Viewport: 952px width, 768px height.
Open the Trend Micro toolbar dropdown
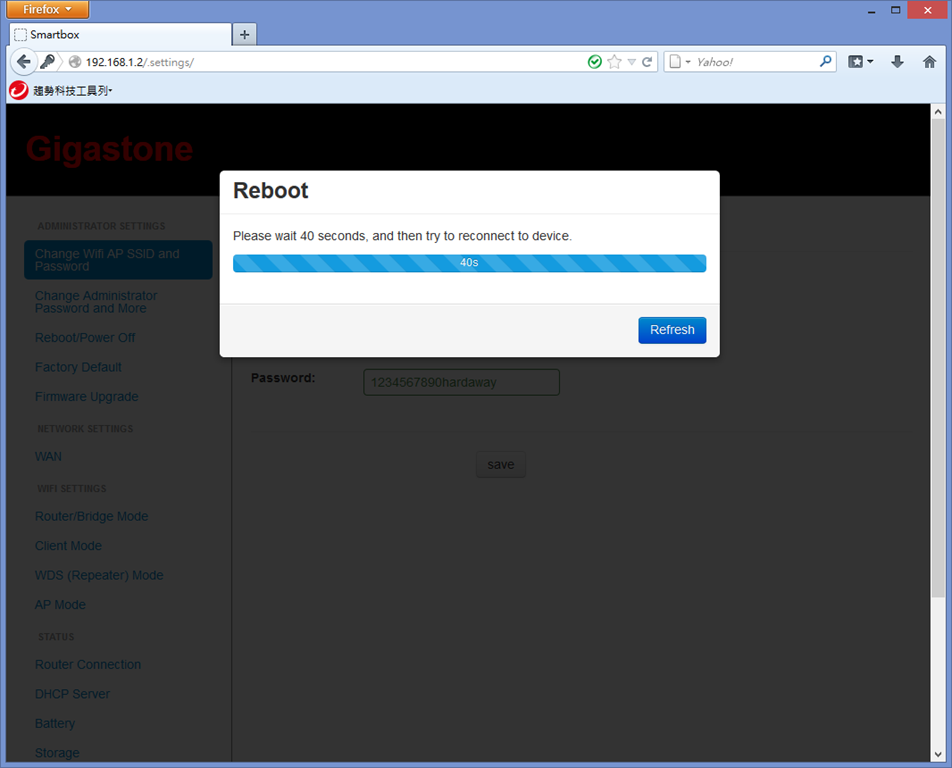73,91
